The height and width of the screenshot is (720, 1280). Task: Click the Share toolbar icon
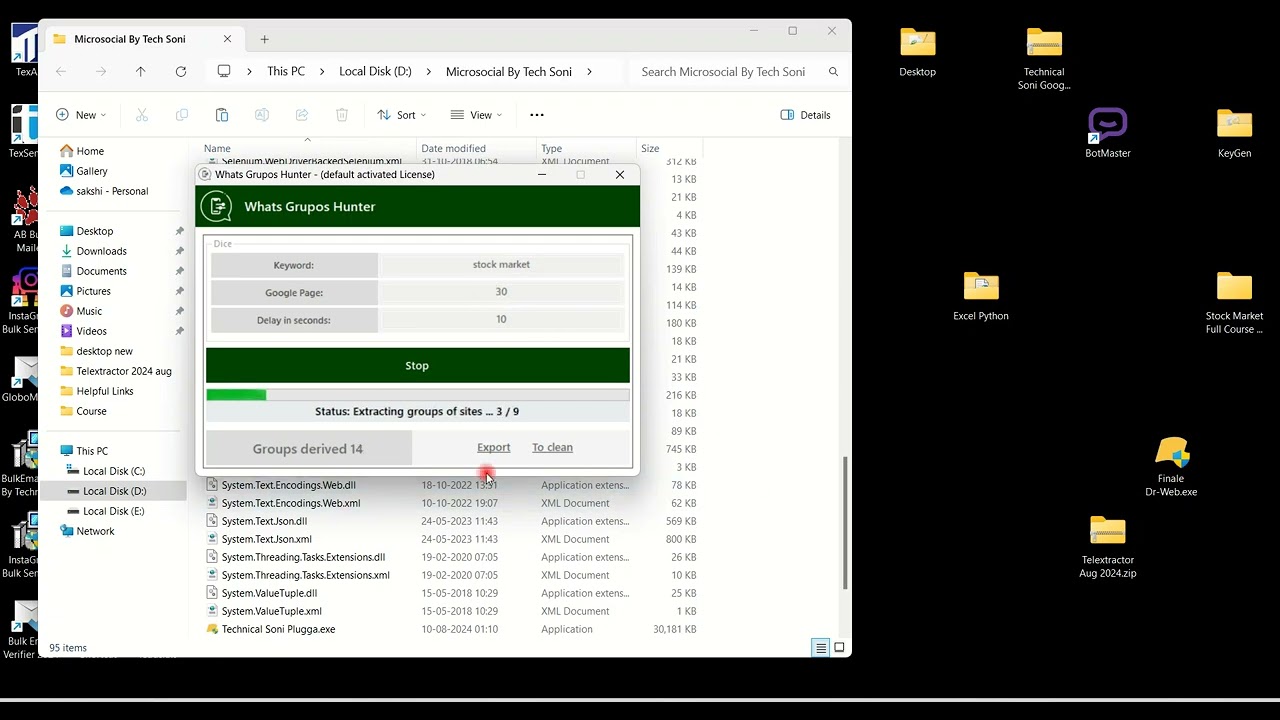tap(302, 115)
